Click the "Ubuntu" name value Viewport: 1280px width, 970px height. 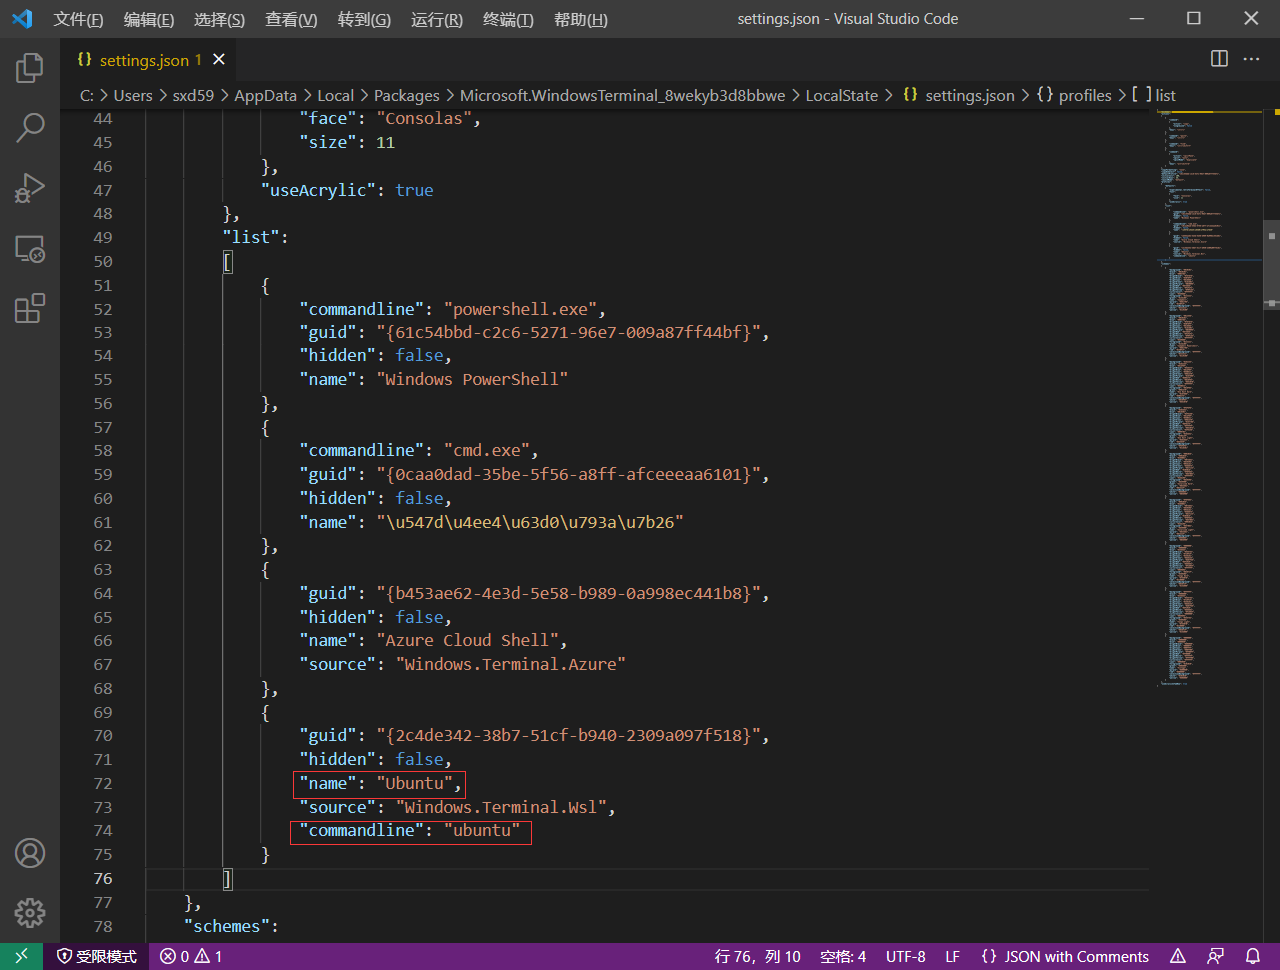[x=414, y=783]
